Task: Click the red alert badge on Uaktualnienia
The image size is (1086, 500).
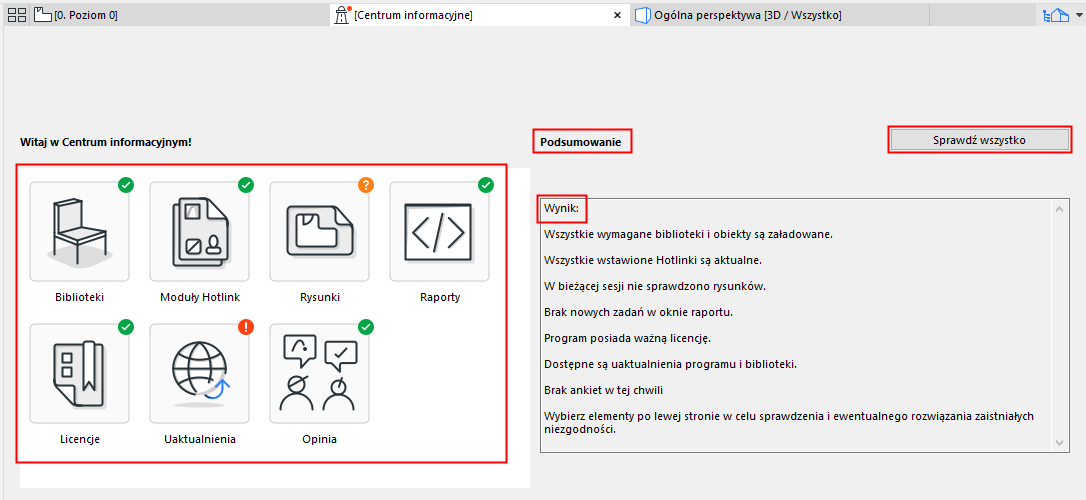Action: pos(246,327)
